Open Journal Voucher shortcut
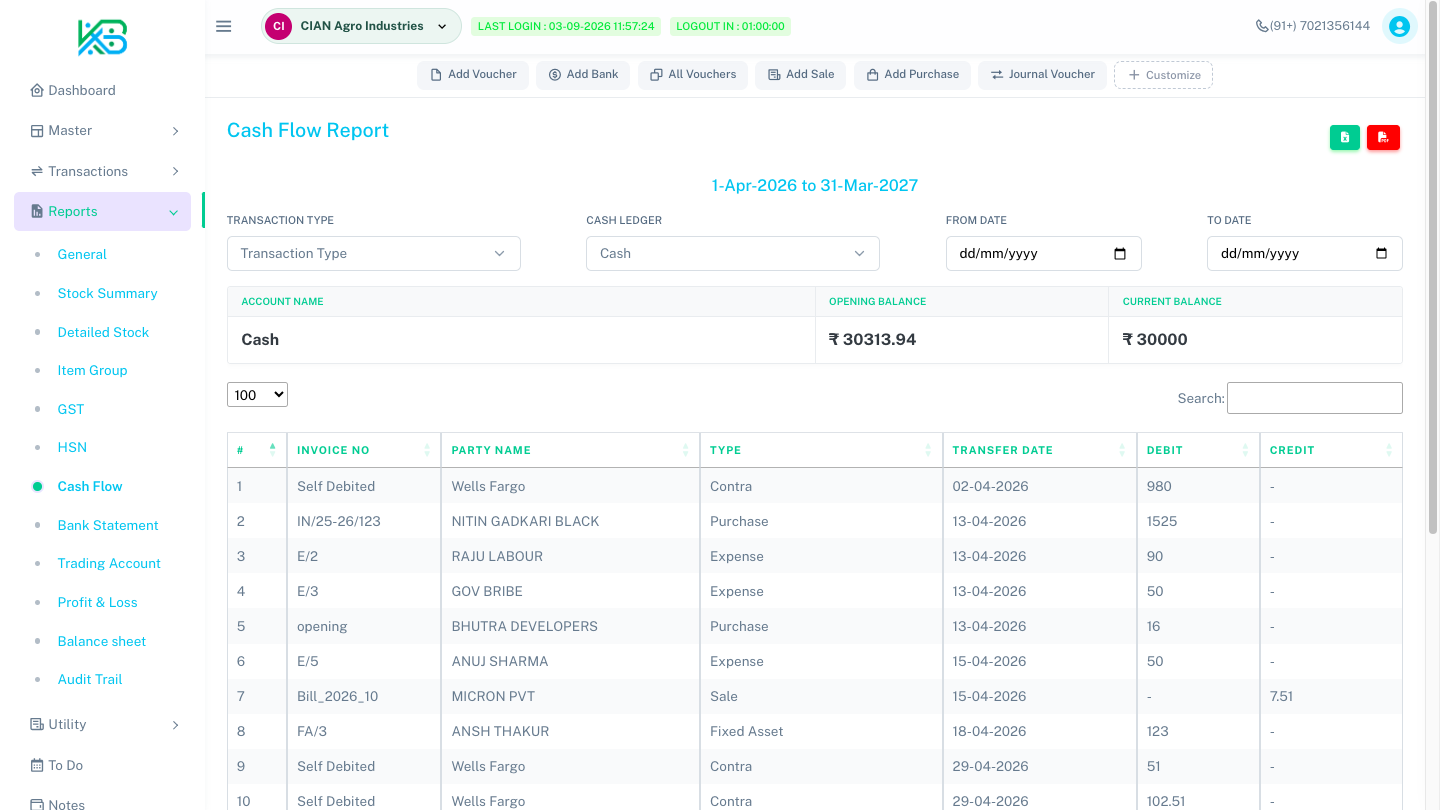The width and height of the screenshot is (1440, 810). tap(1043, 75)
